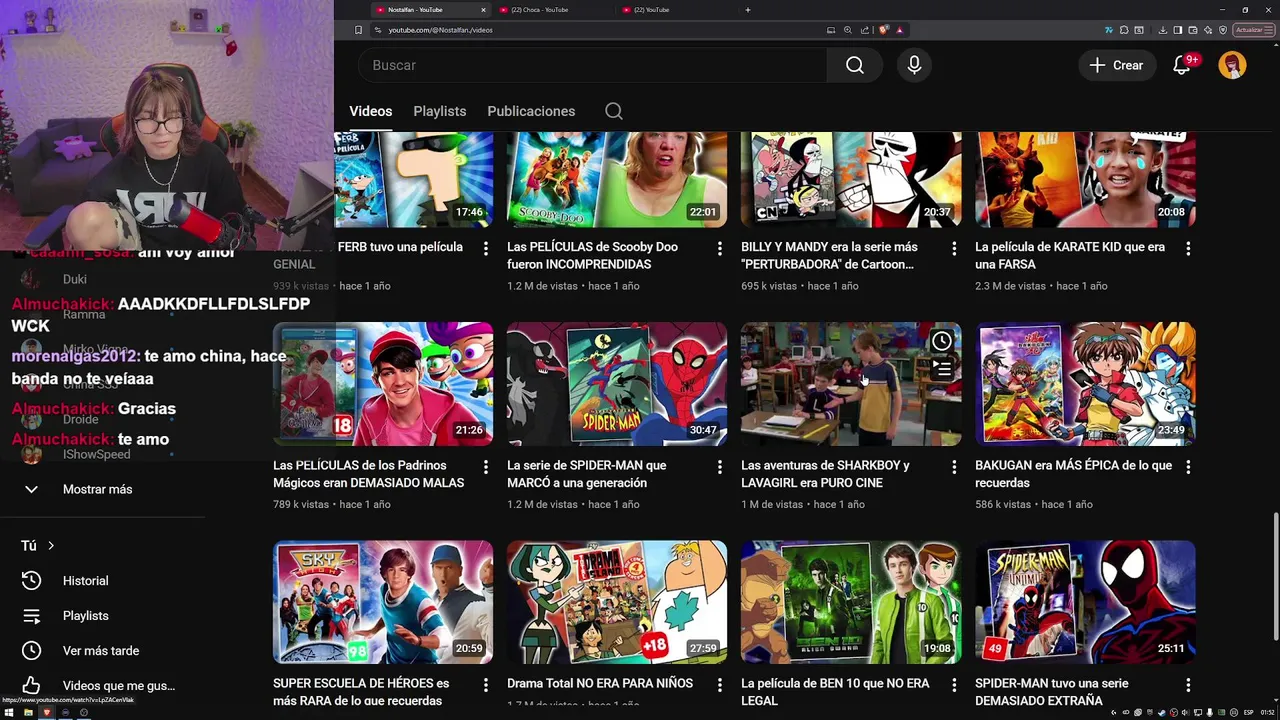Click Brave browser icon in taskbar

[x=45, y=713]
